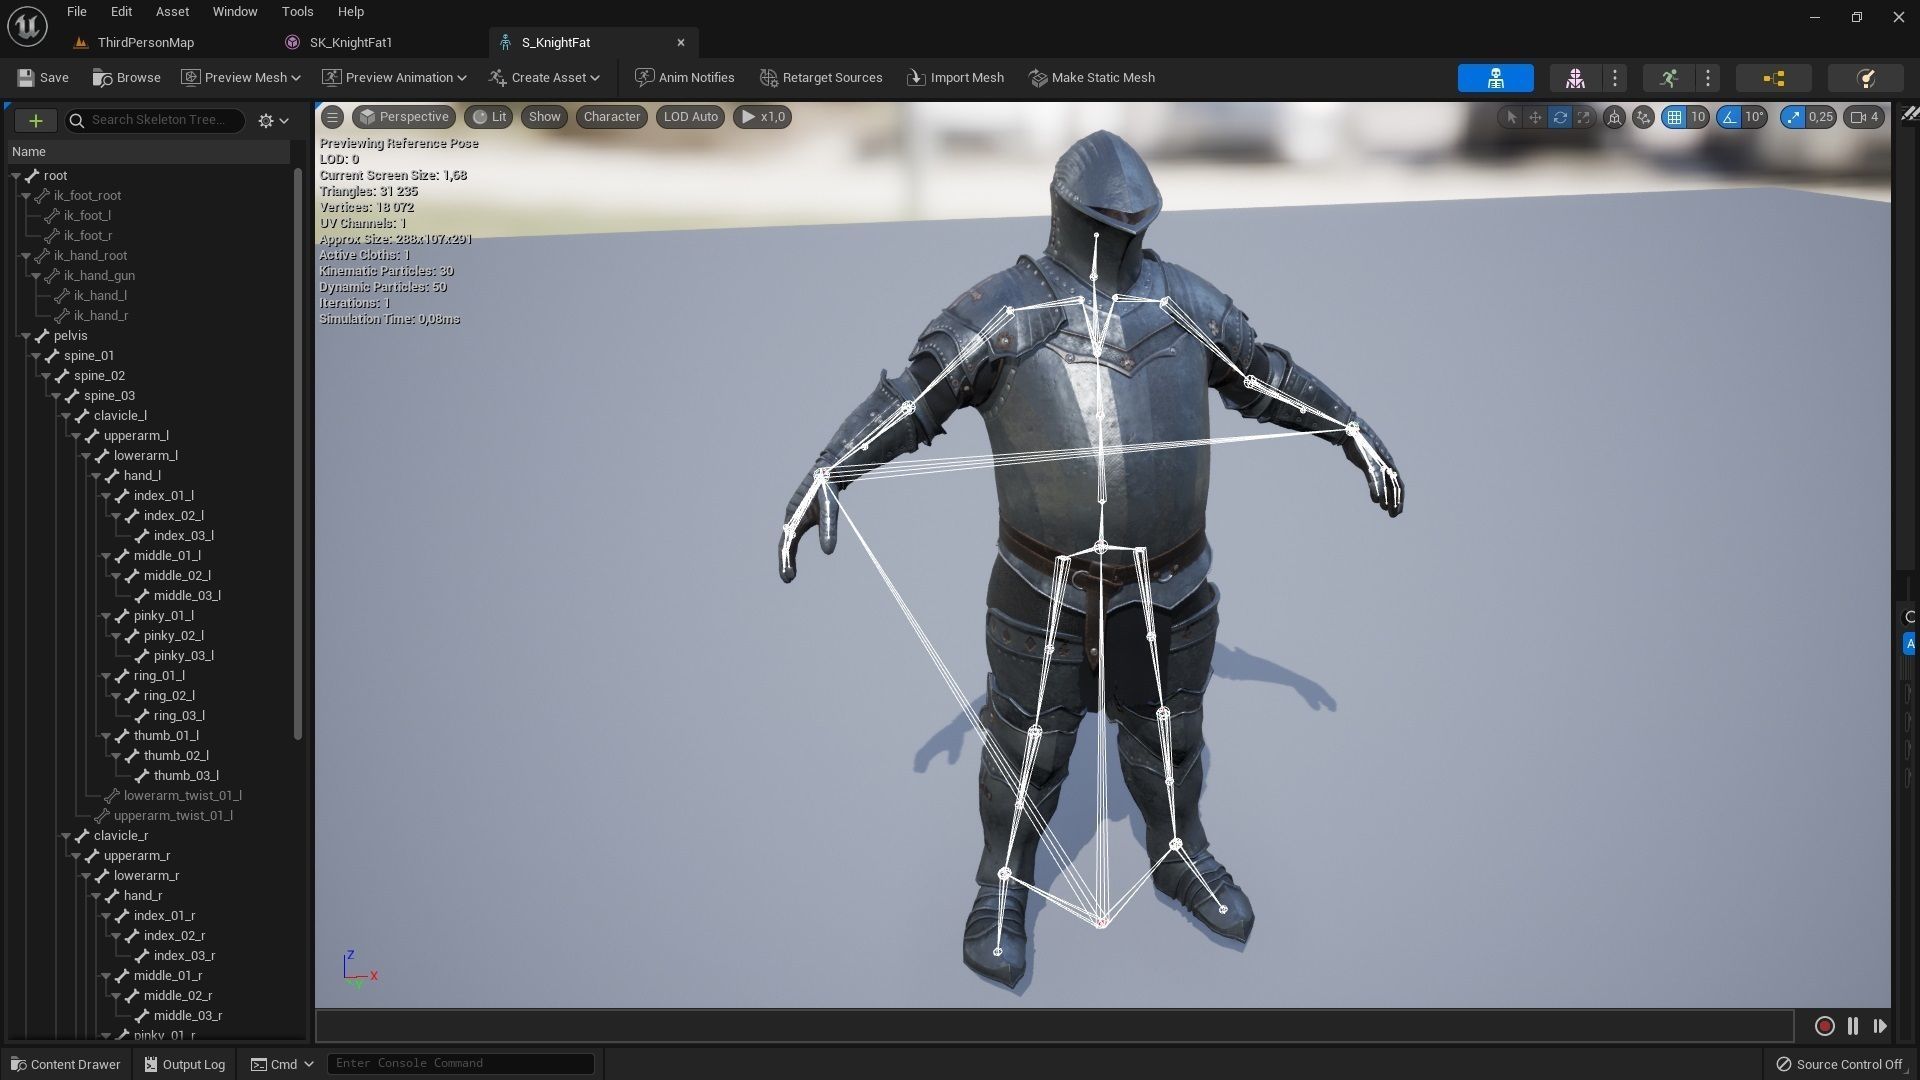The height and width of the screenshot is (1080, 1920).
Task: Open Output Log
Action: (184, 1064)
